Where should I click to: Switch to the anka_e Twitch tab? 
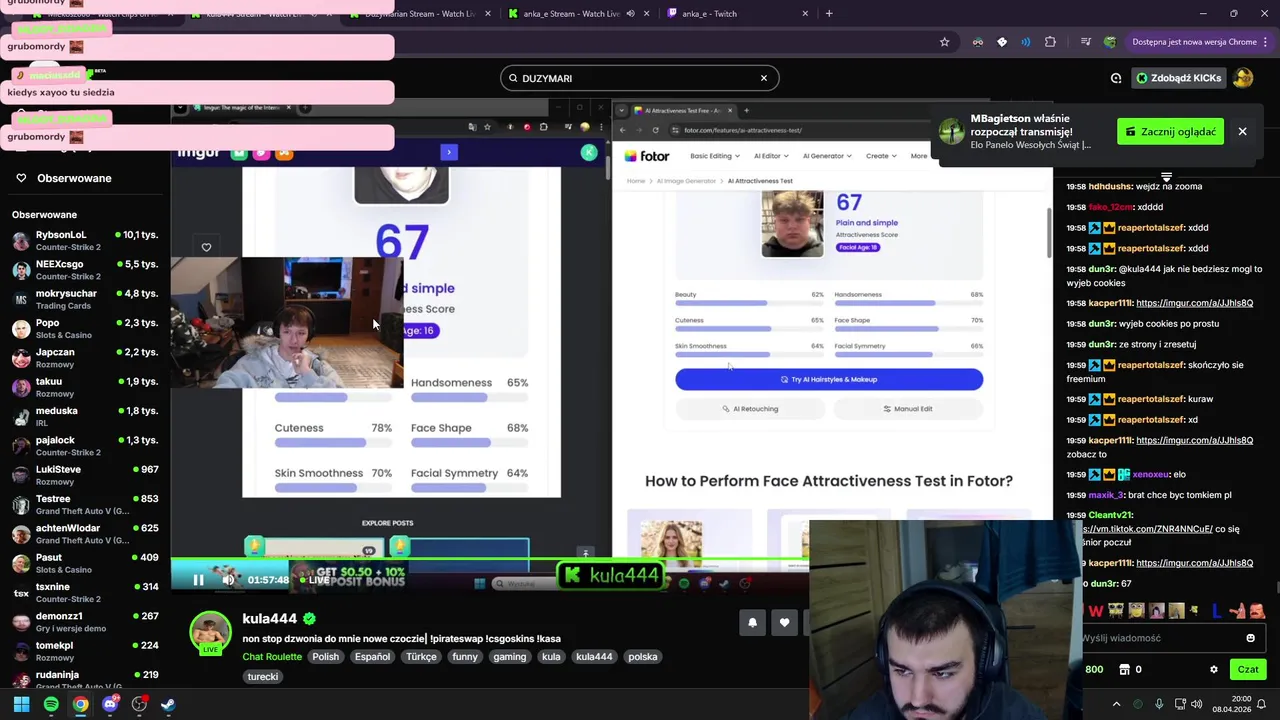coord(738,14)
